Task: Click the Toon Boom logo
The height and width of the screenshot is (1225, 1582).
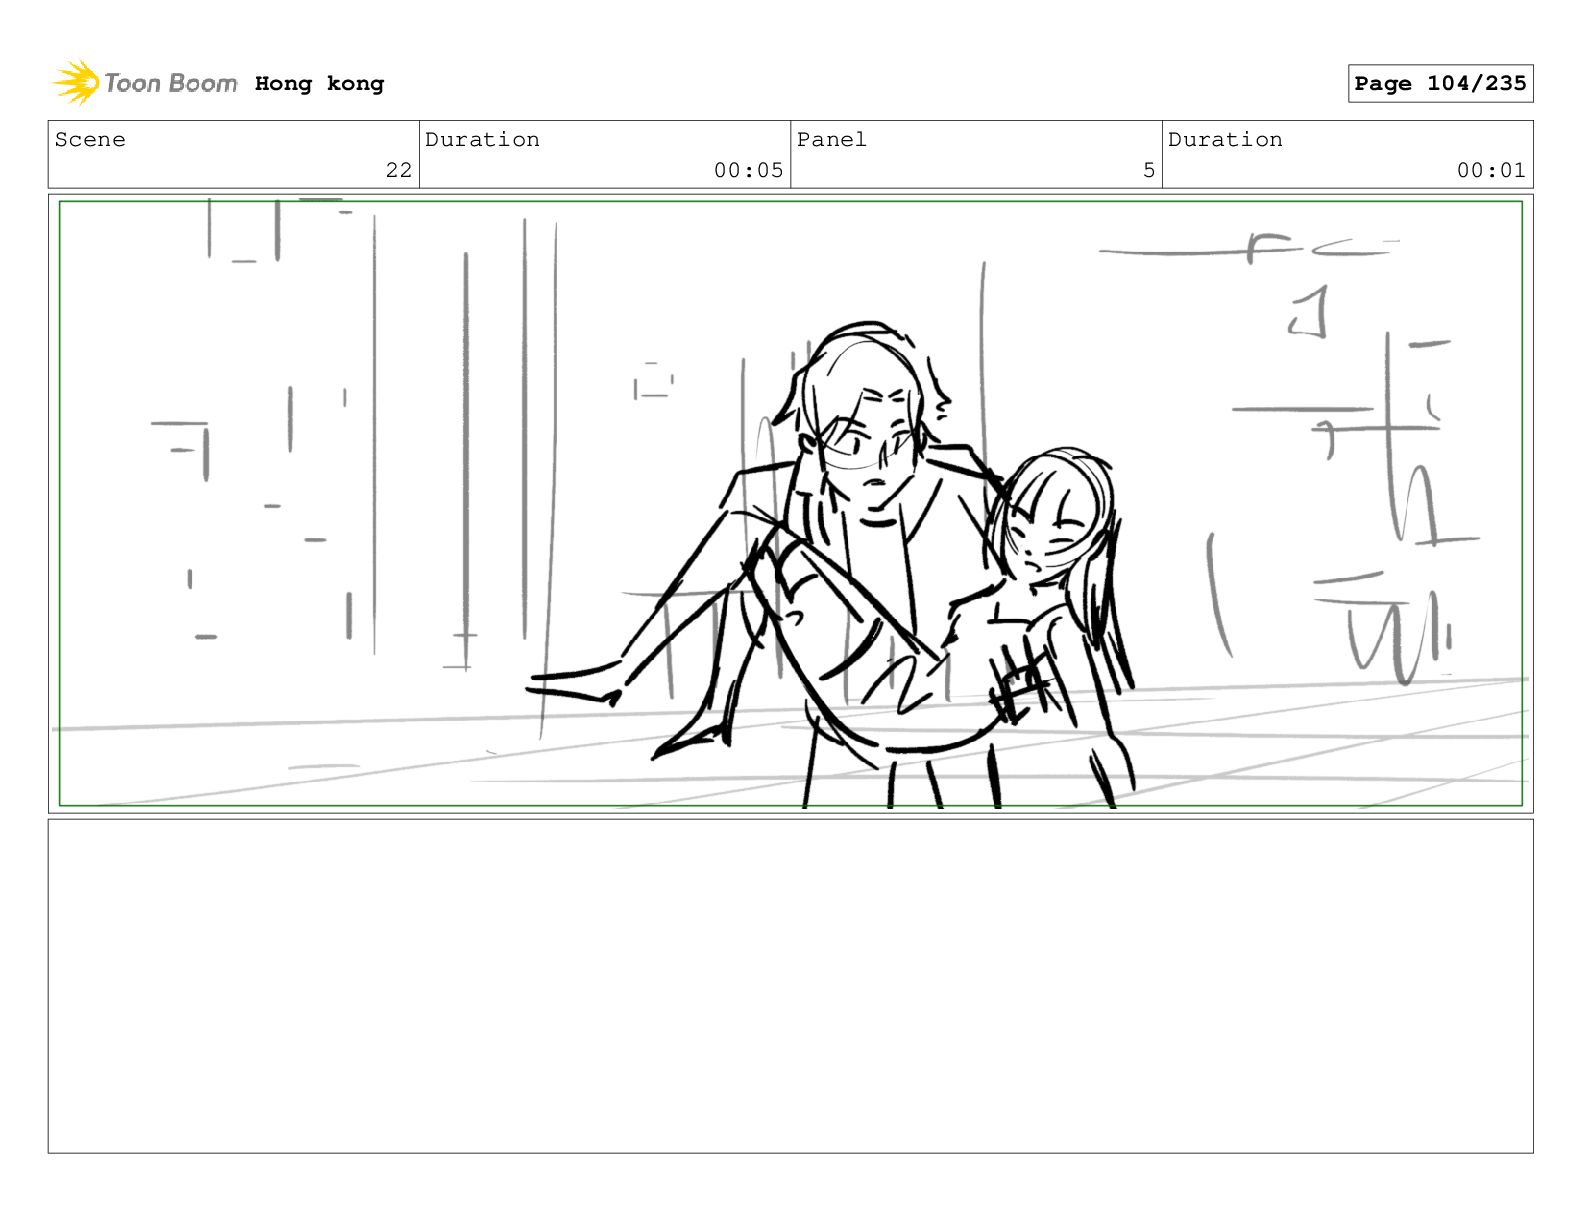Action: point(145,83)
